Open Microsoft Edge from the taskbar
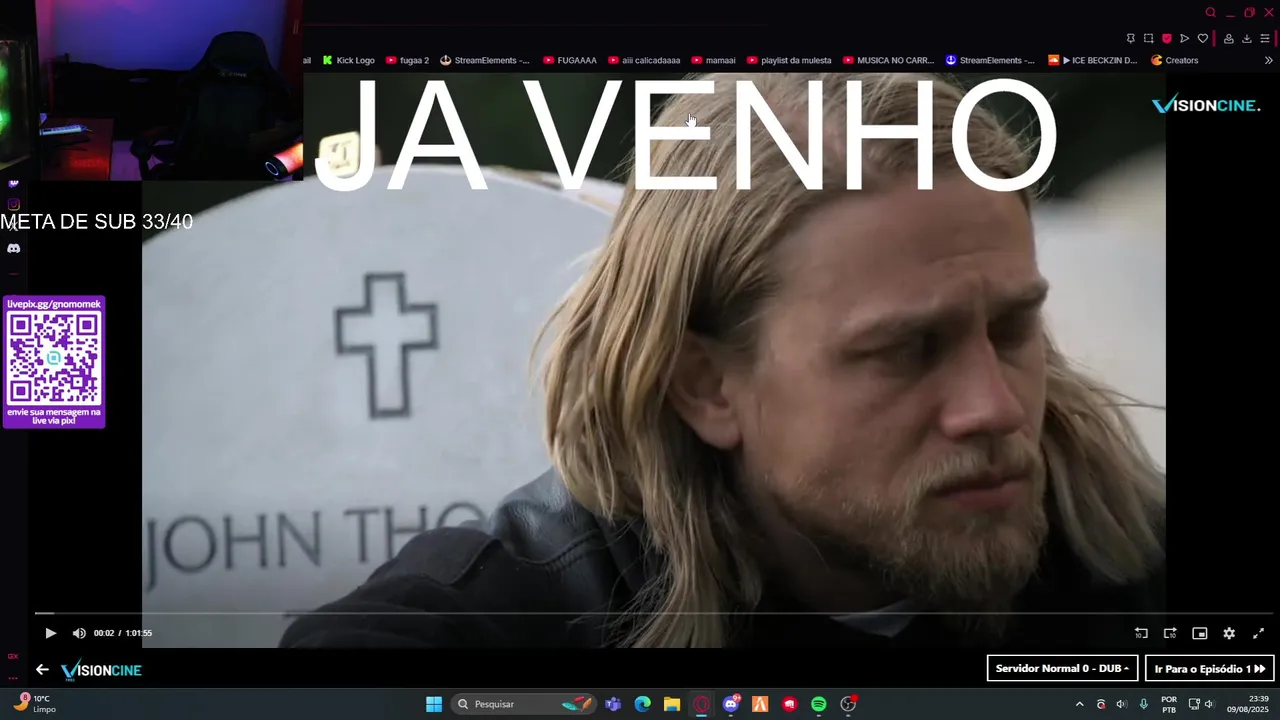 (x=643, y=704)
